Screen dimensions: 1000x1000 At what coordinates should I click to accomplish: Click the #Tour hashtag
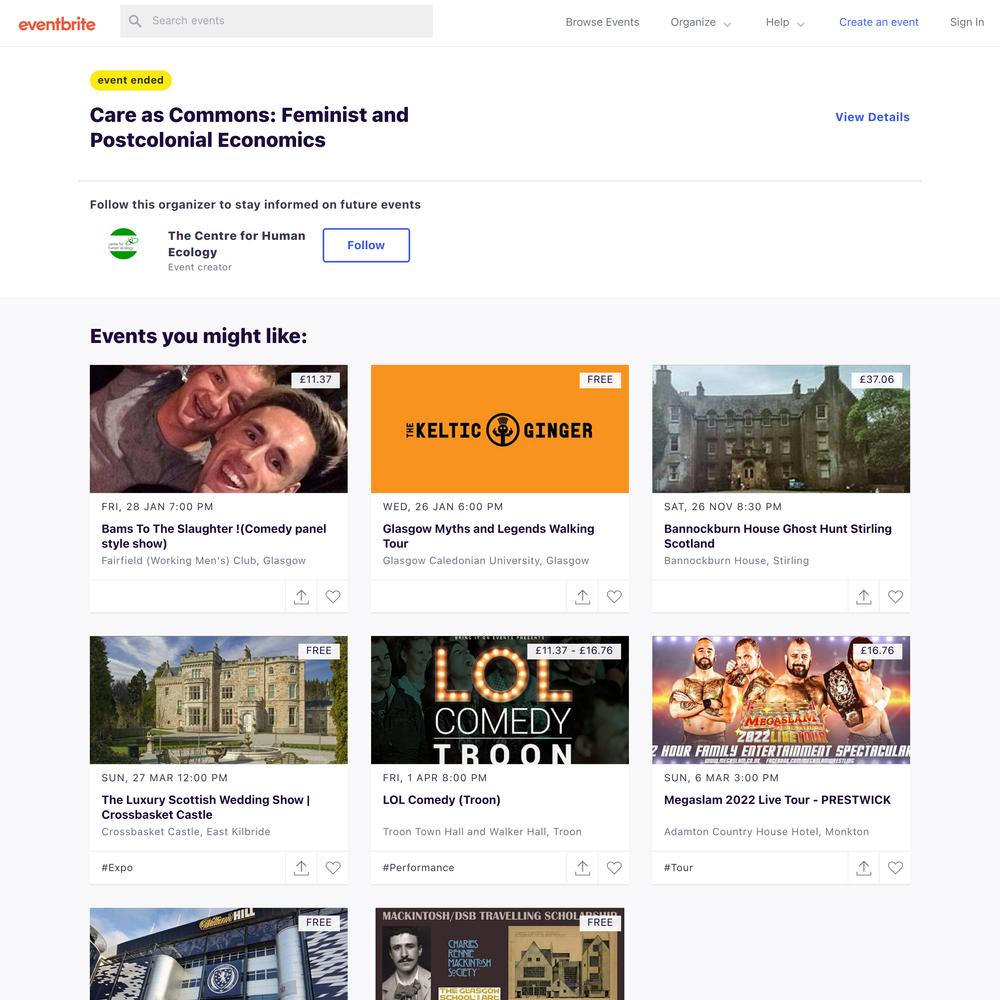pos(679,867)
